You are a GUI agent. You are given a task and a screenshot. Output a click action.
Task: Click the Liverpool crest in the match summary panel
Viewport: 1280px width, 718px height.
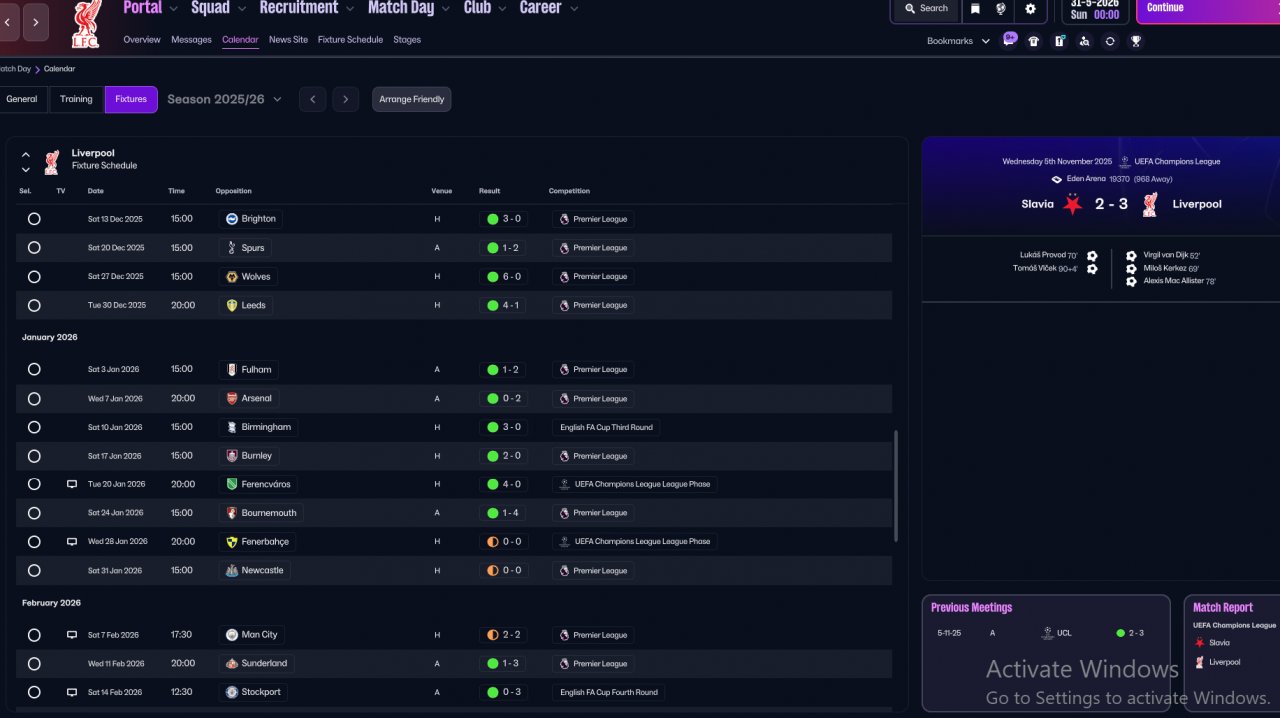(1150, 204)
